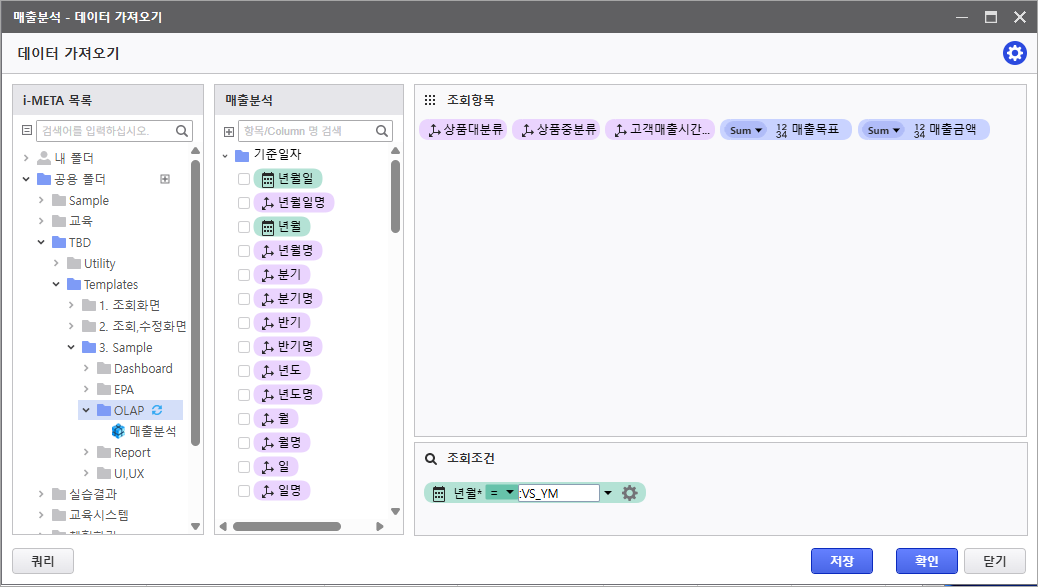Click the 저장 button

coord(841,561)
